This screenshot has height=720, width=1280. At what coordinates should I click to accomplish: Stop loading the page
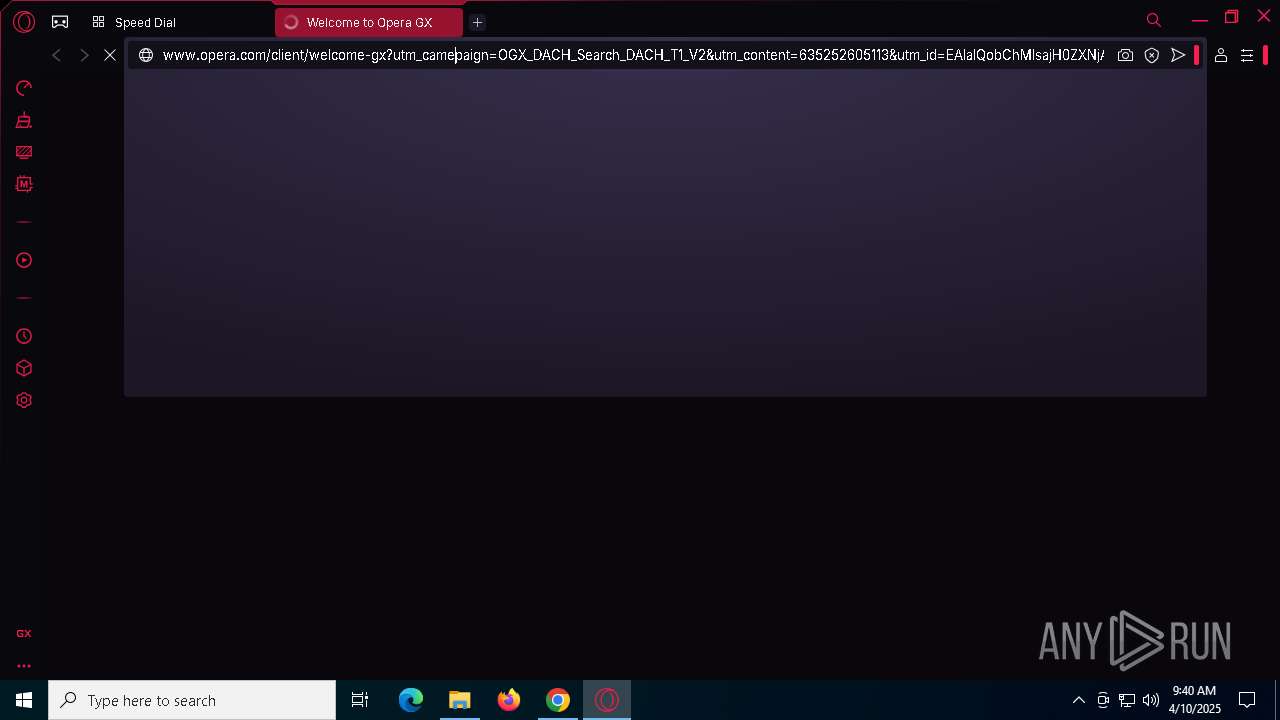click(x=110, y=55)
